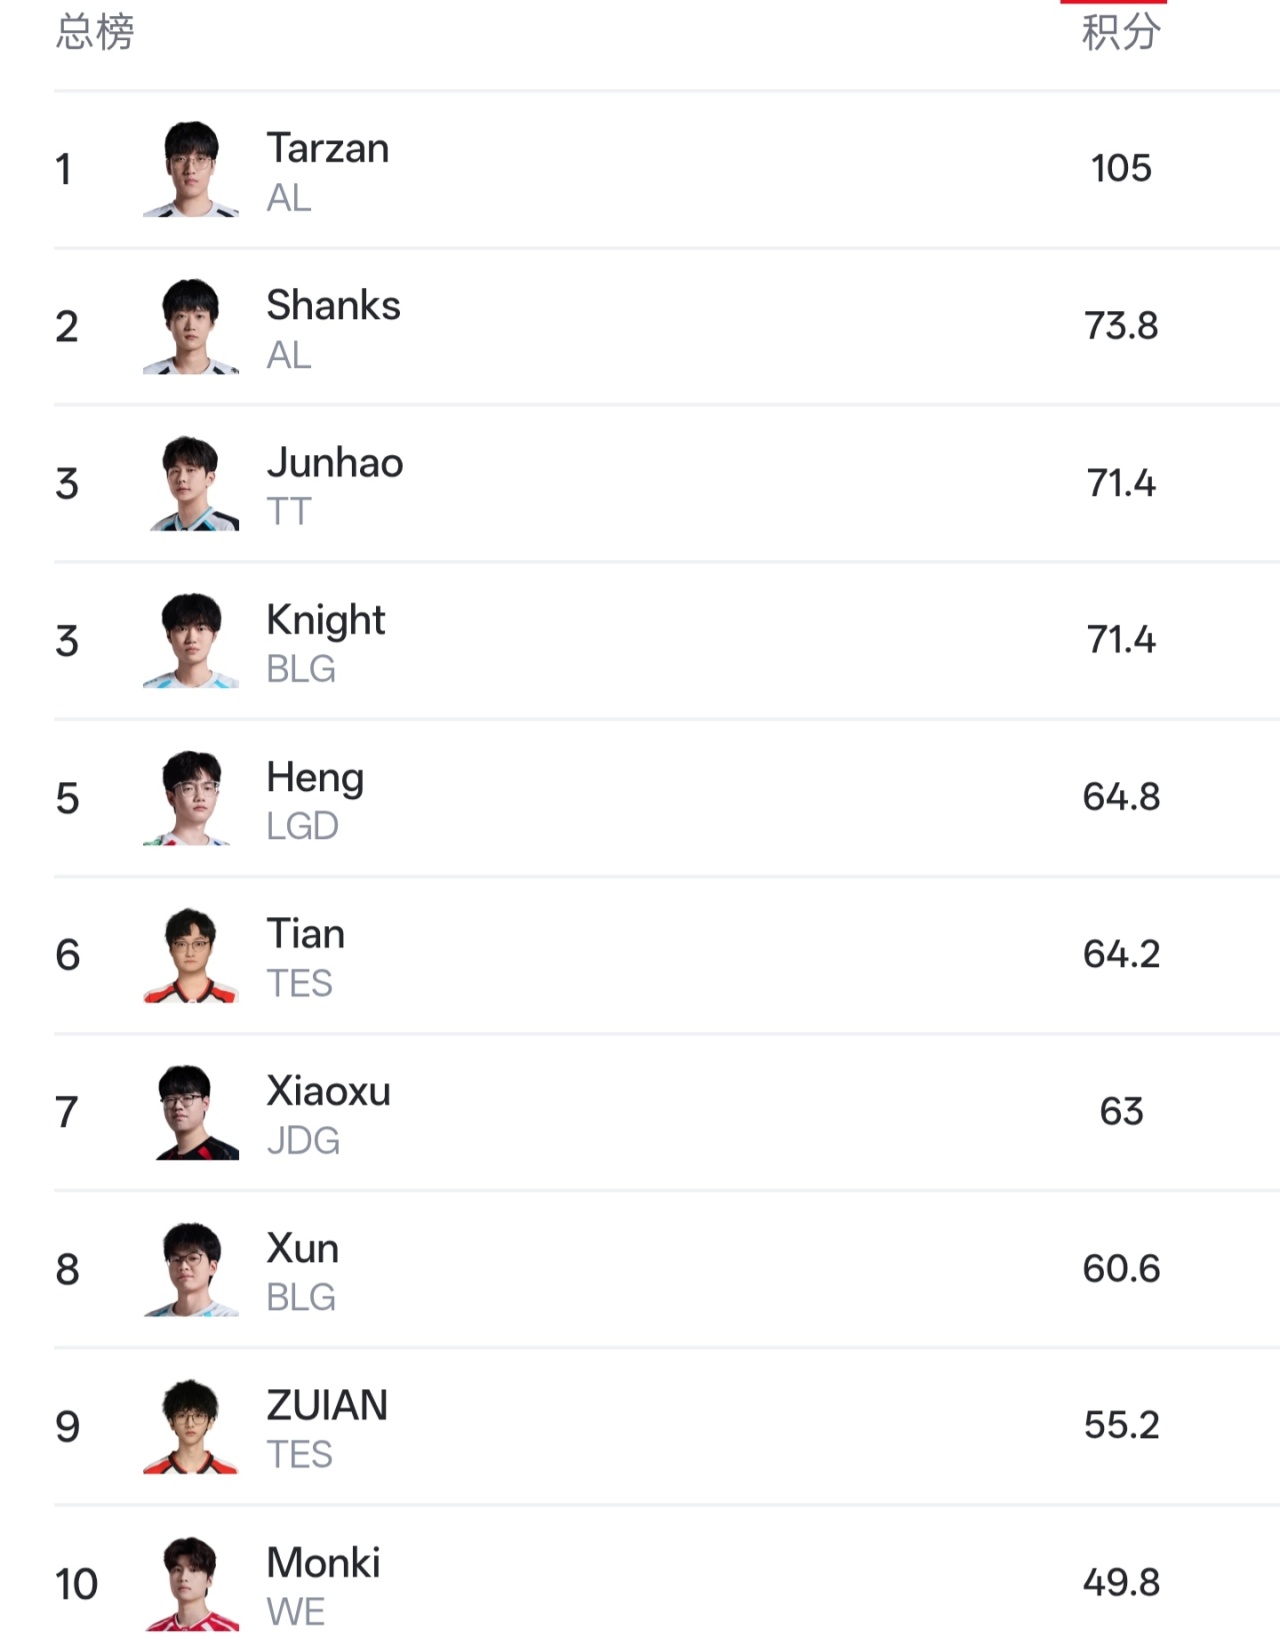
Task: Click the LGD team label under Heng
Action: click(x=302, y=826)
